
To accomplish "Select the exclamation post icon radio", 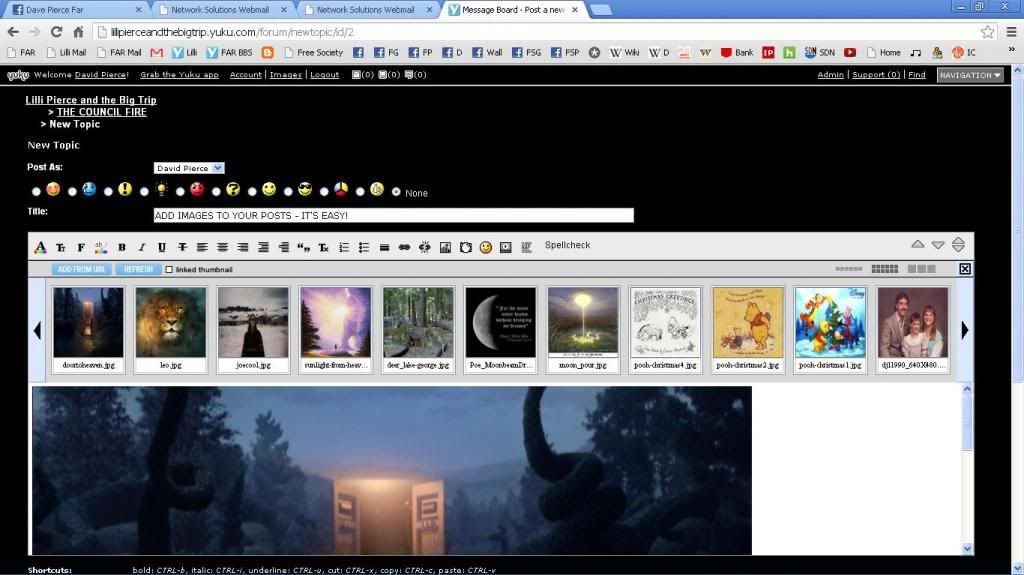I will coord(108,192).
